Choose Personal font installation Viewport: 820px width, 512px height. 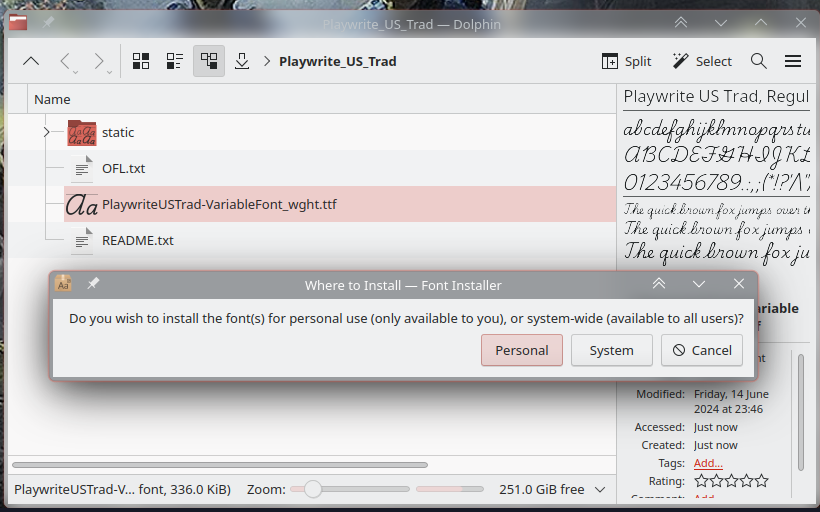522,350
